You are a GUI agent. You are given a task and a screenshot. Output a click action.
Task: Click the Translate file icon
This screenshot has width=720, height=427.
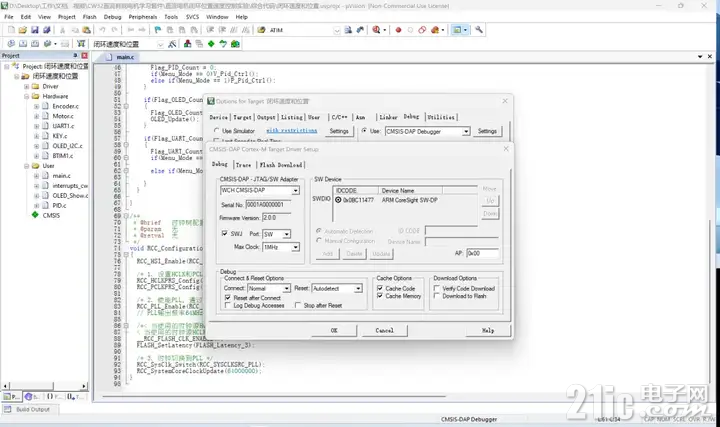pos(11,44)
